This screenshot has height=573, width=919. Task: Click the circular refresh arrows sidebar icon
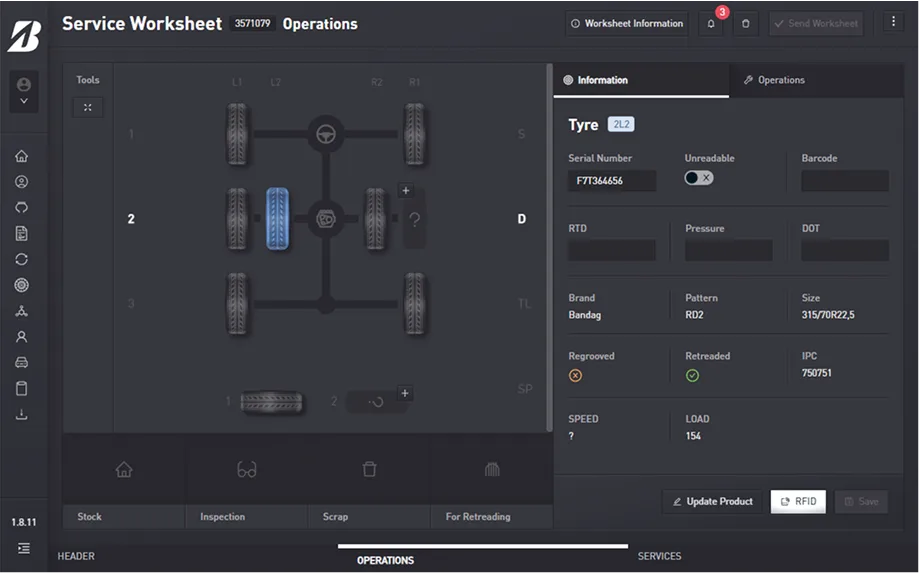point(22,259)
